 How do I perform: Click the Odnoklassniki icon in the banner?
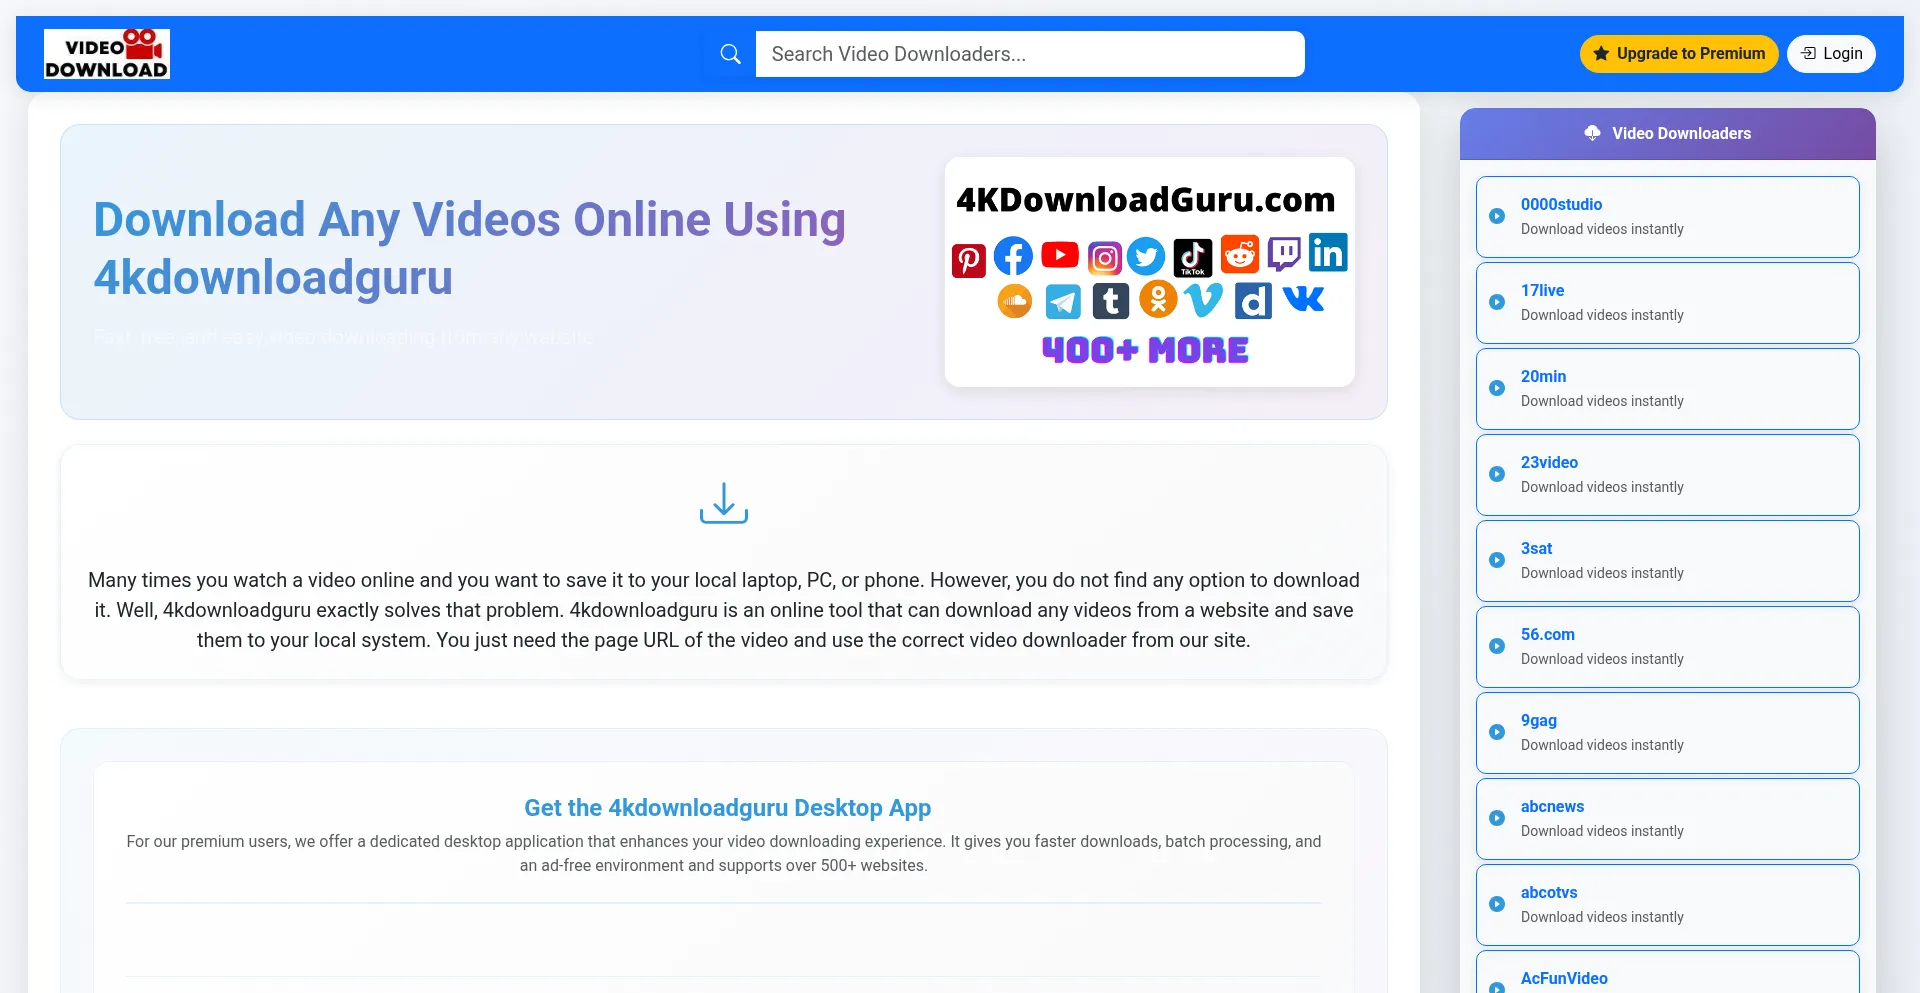pos(1158,299)
